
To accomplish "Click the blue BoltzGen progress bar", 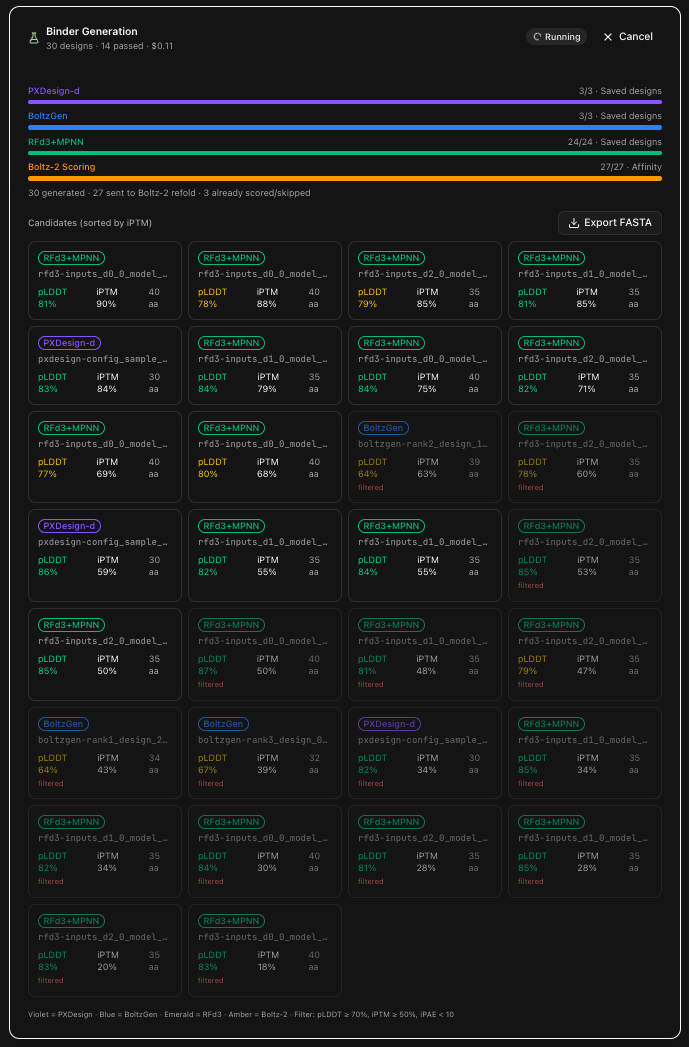I will (344, 128).
